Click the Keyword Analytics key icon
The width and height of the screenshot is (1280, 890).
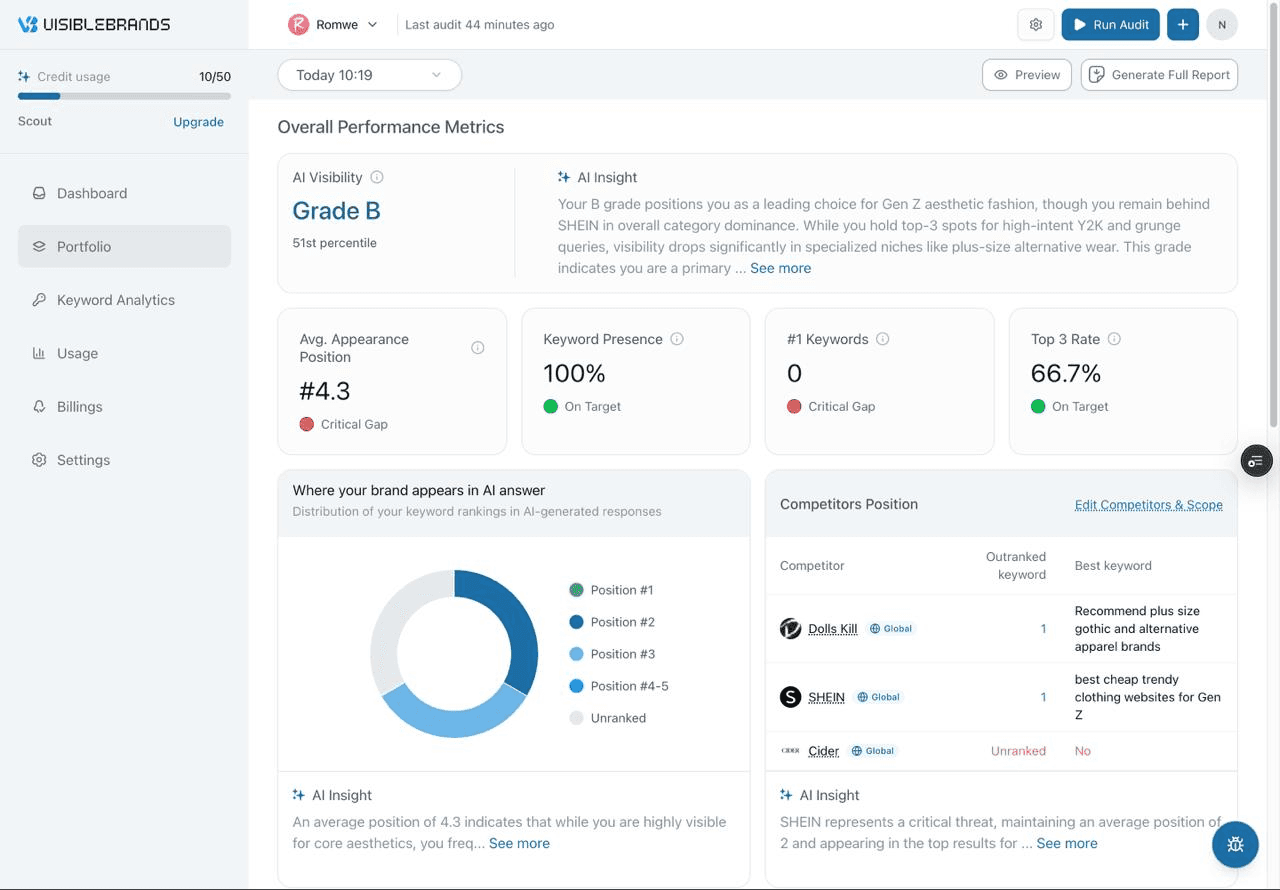39,300
